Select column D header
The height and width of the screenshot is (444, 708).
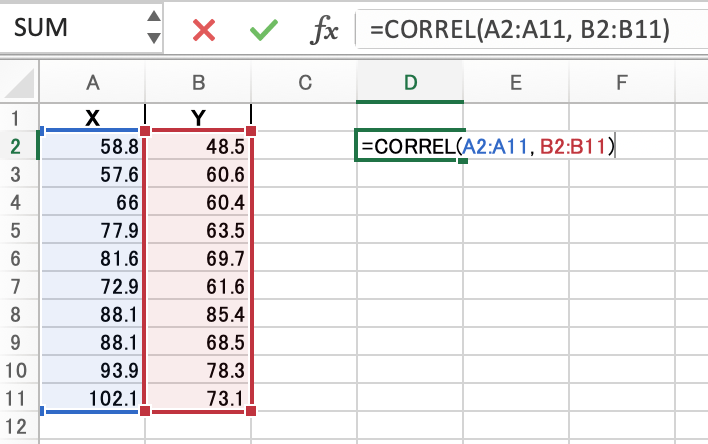tap(410, 83)
